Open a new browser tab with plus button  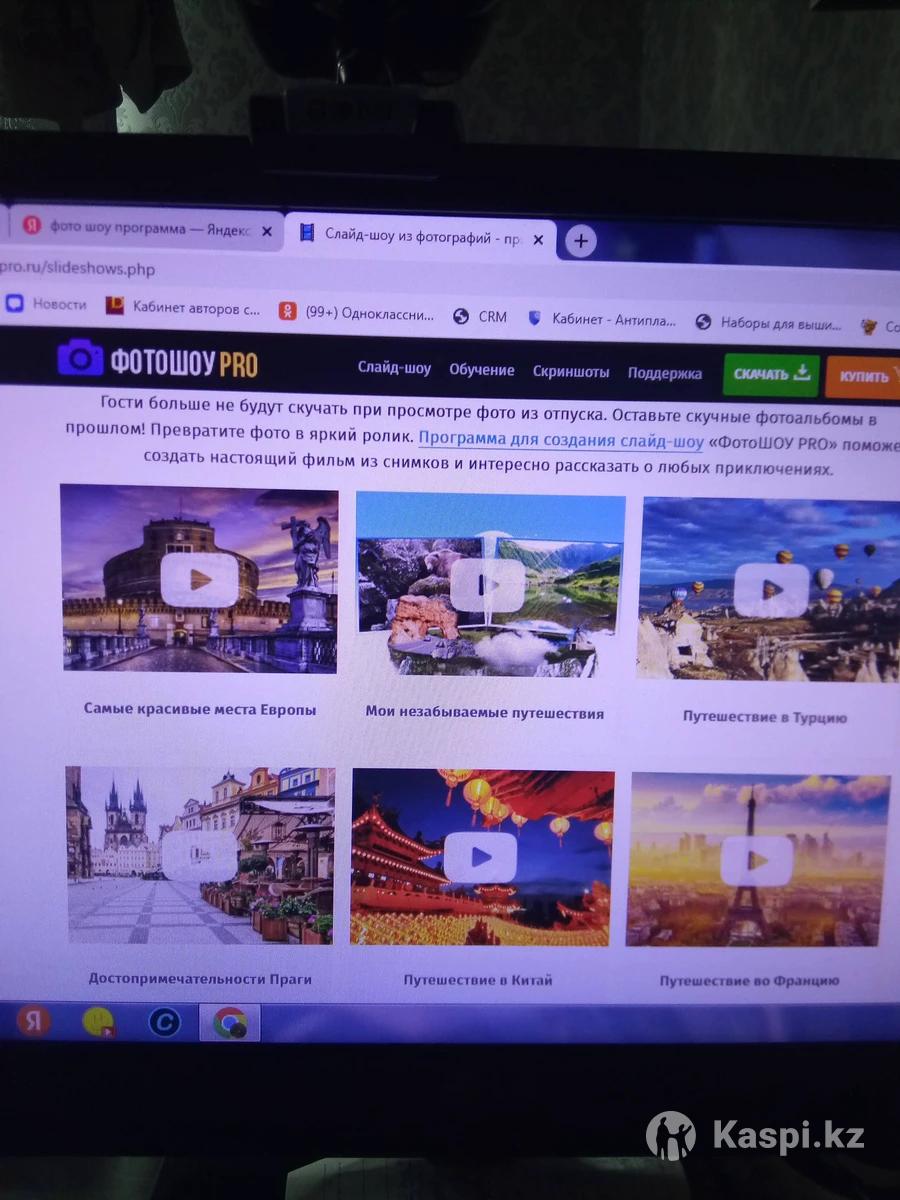coord(581,241)
